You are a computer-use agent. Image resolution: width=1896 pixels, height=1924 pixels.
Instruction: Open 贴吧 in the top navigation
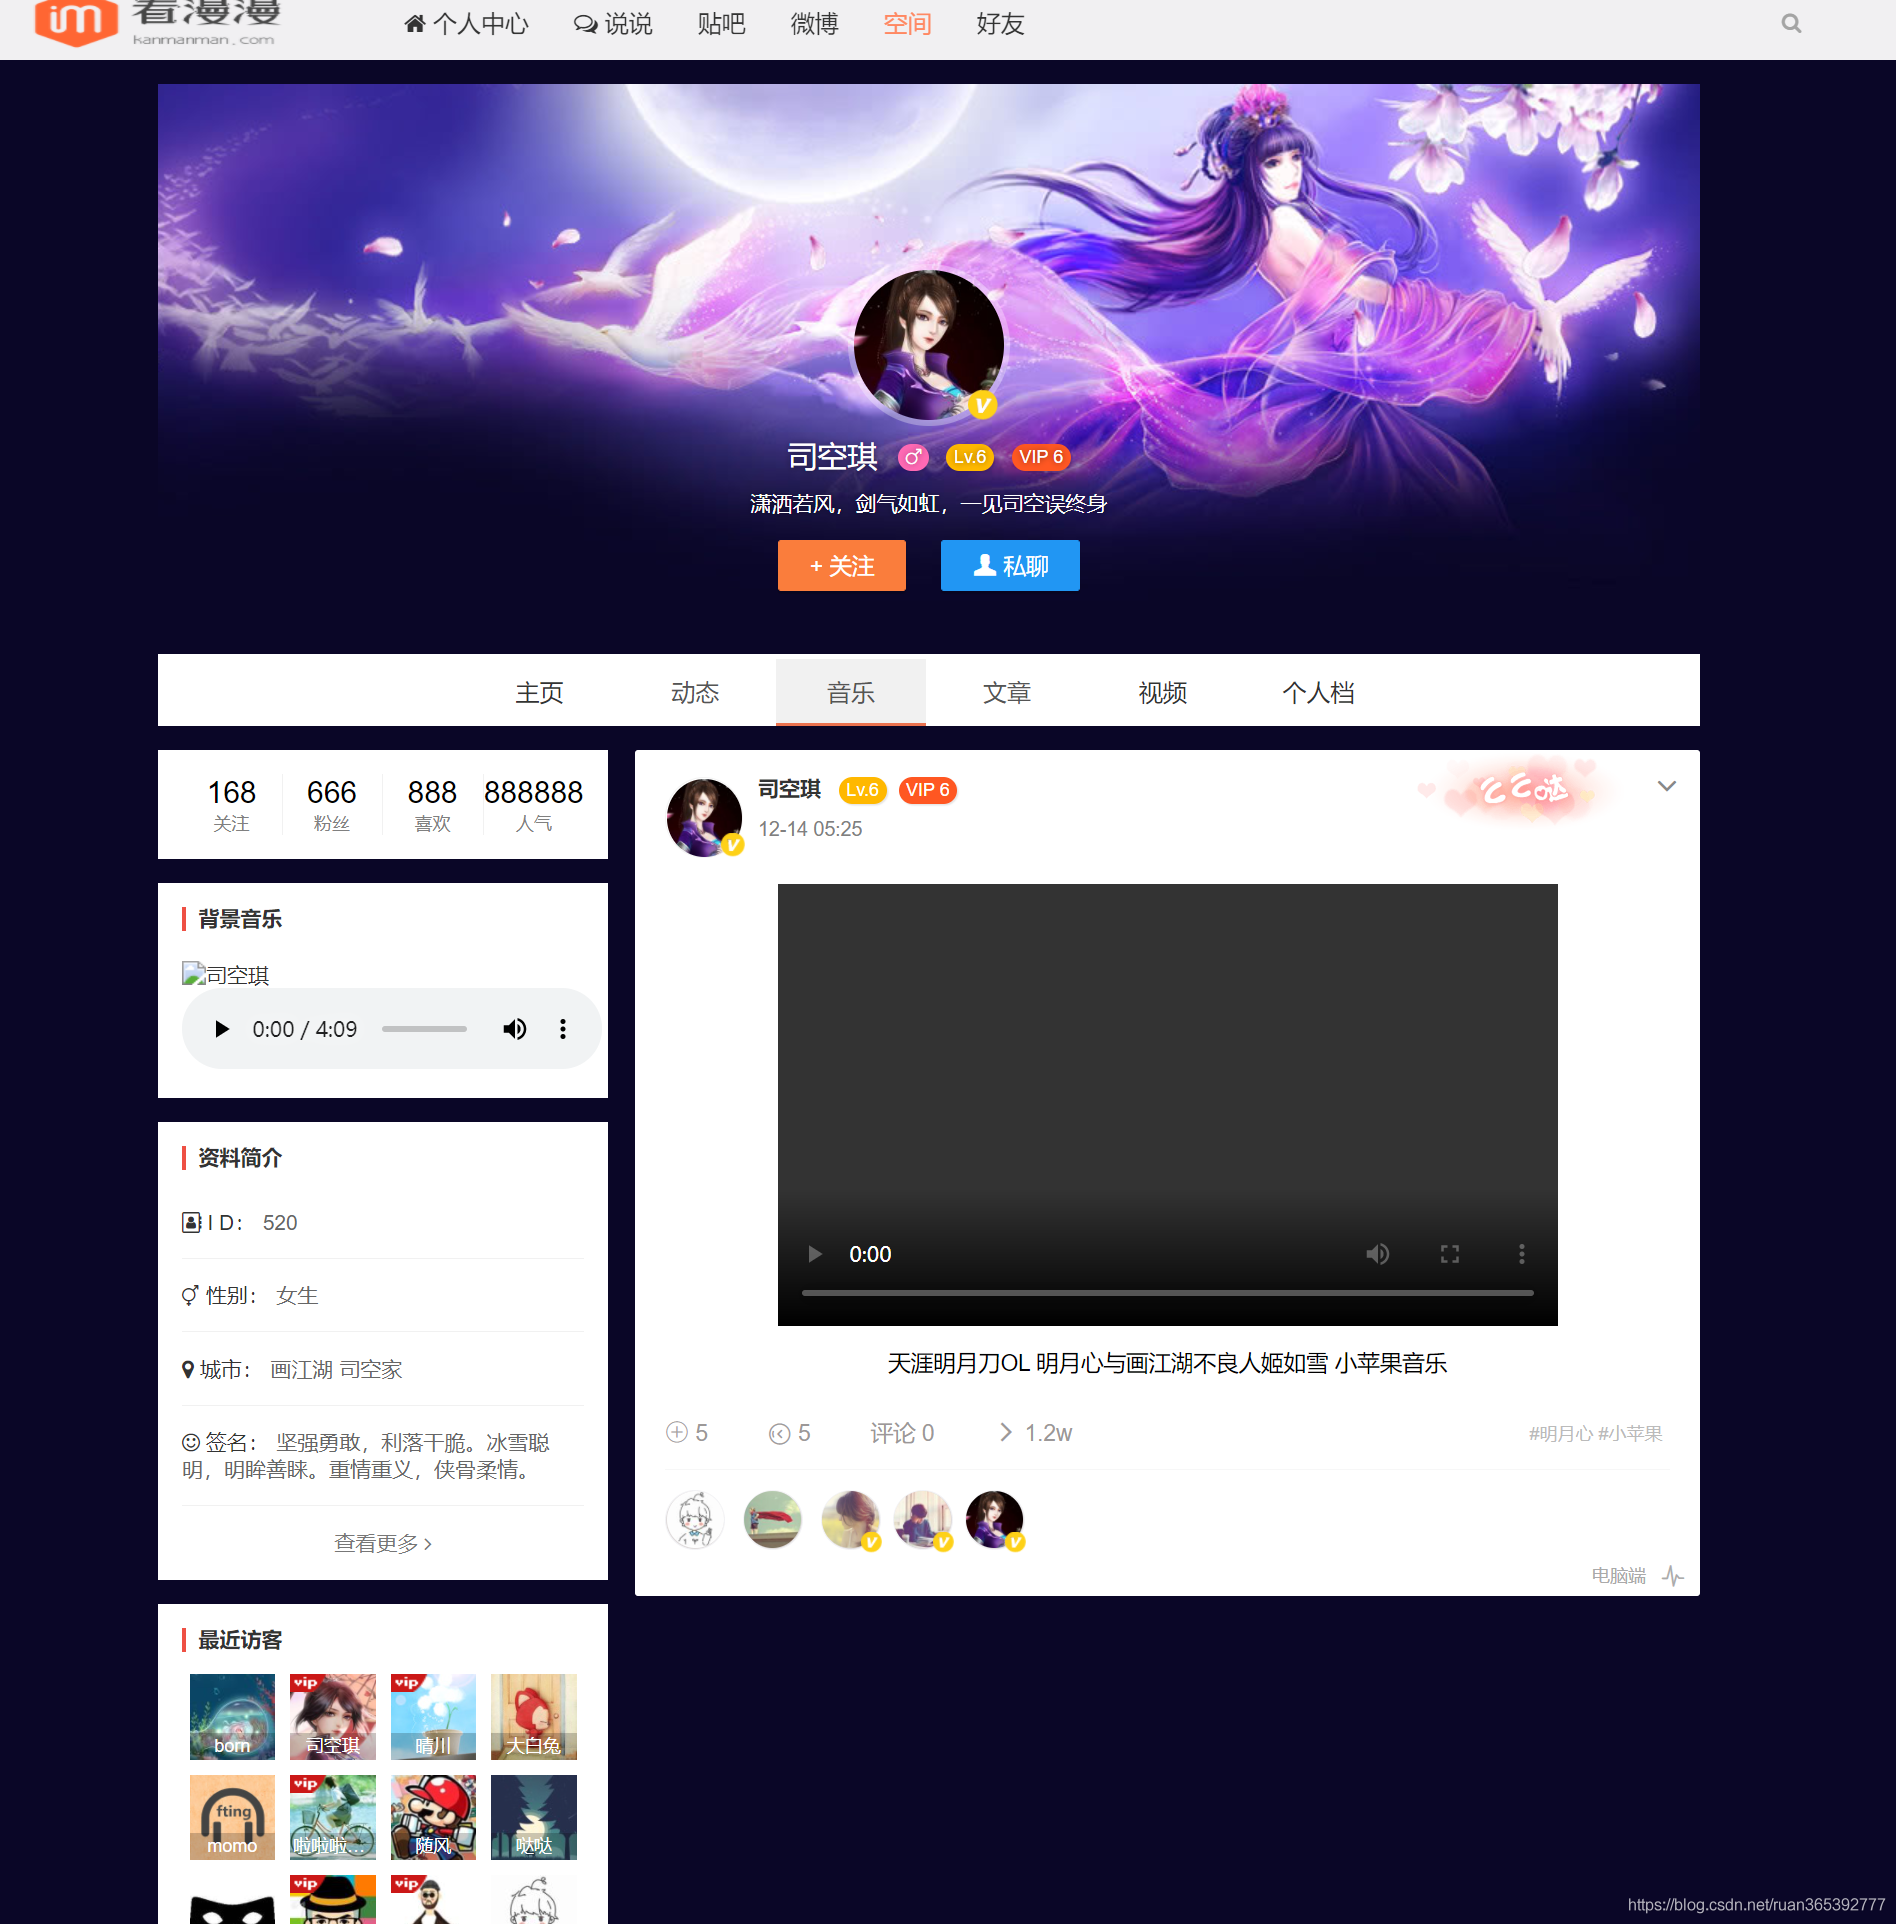pos(722,23)
